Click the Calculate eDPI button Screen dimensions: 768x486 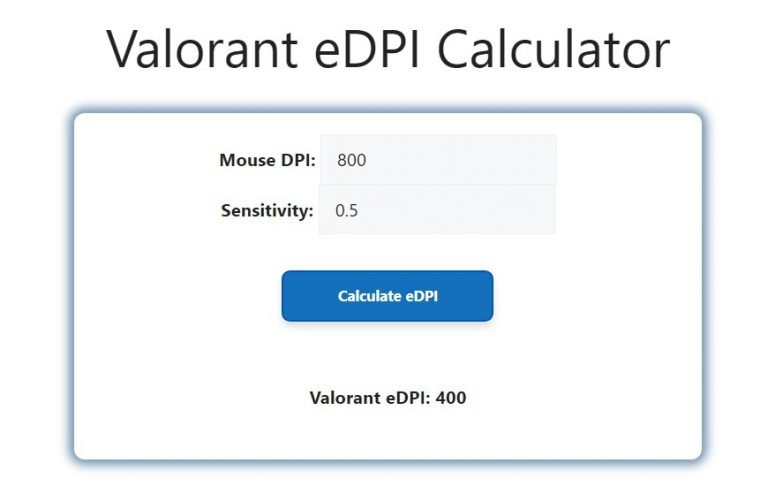[387, 296]
